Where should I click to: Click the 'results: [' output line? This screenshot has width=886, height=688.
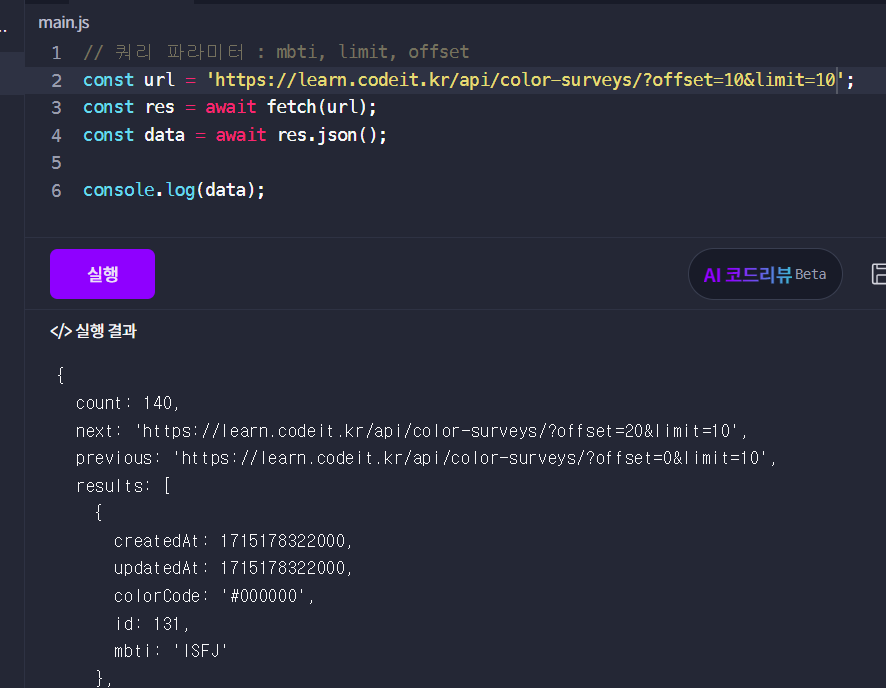[123, 486]
